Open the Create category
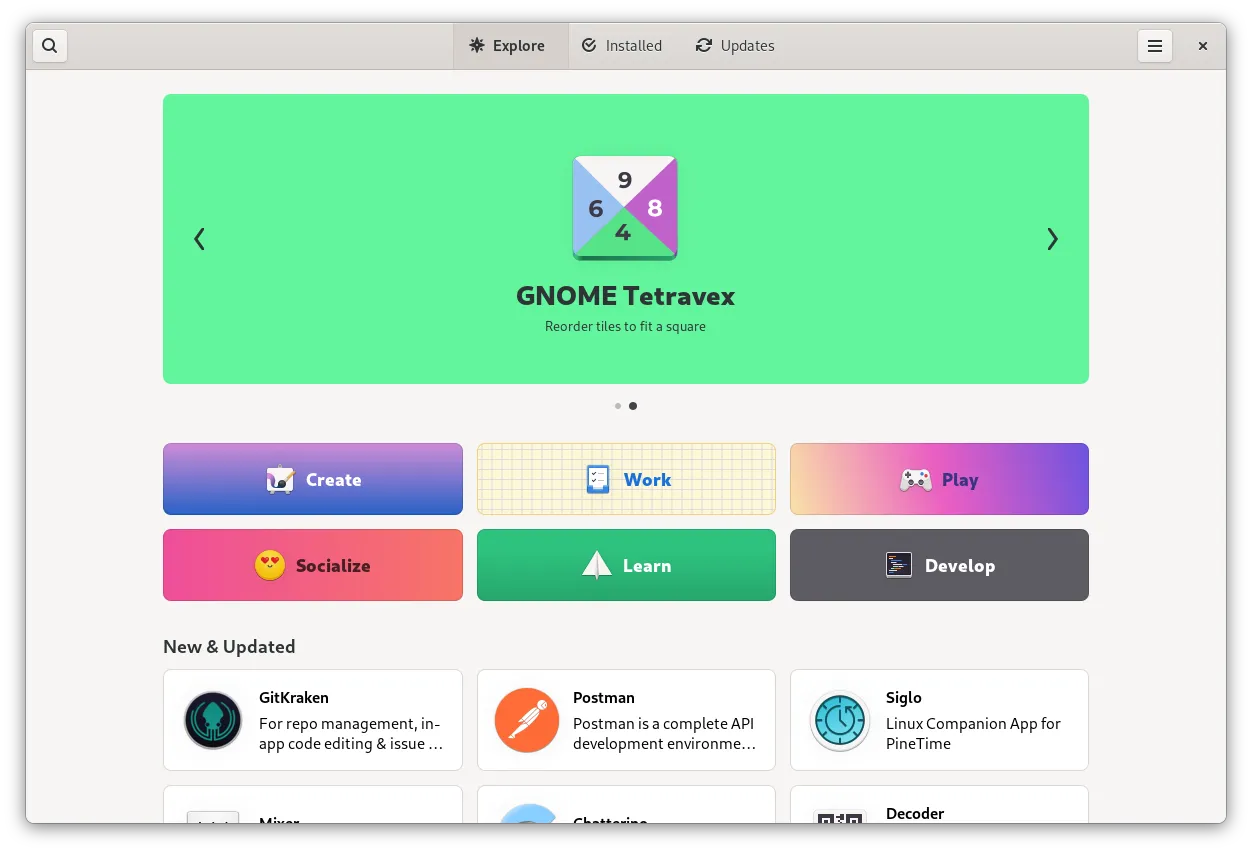1252x852 pixels. pyautogui.click(x=313, y=480)
